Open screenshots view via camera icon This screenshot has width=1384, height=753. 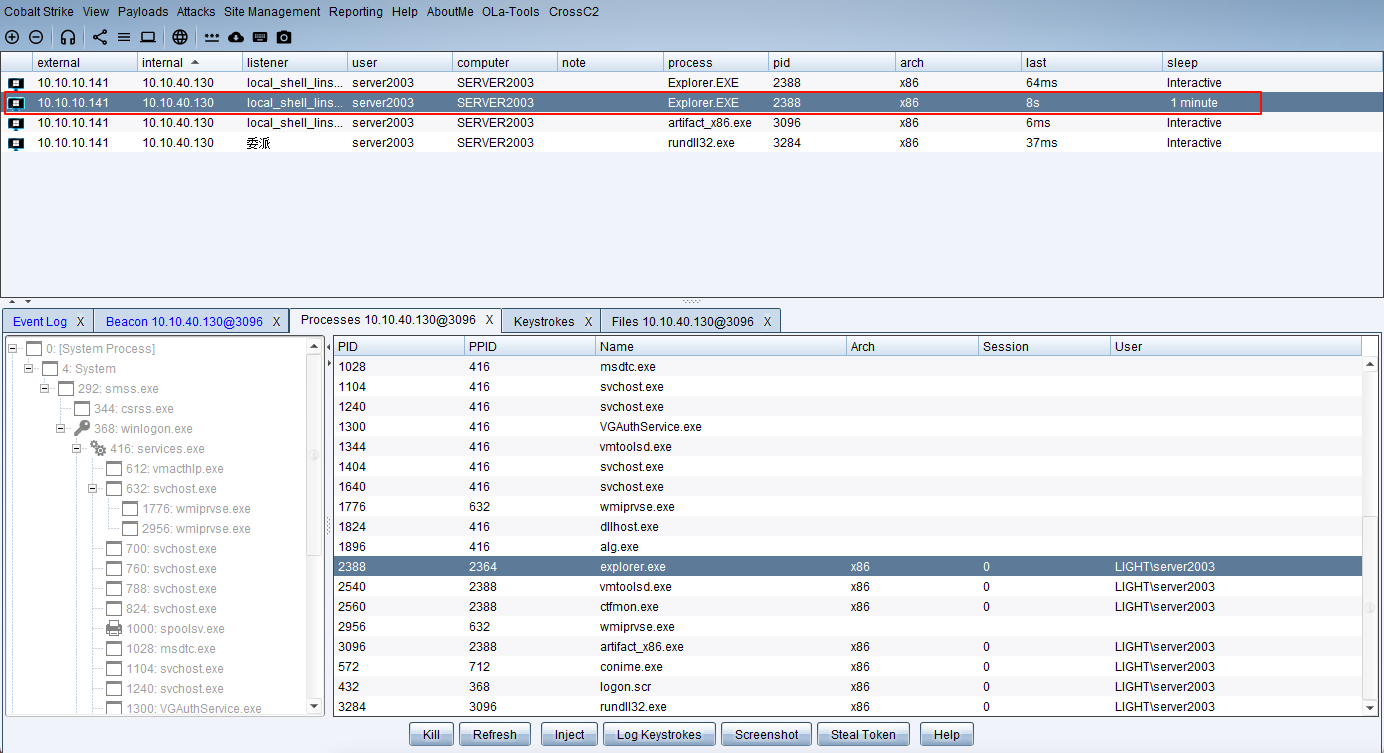(284, 37)
